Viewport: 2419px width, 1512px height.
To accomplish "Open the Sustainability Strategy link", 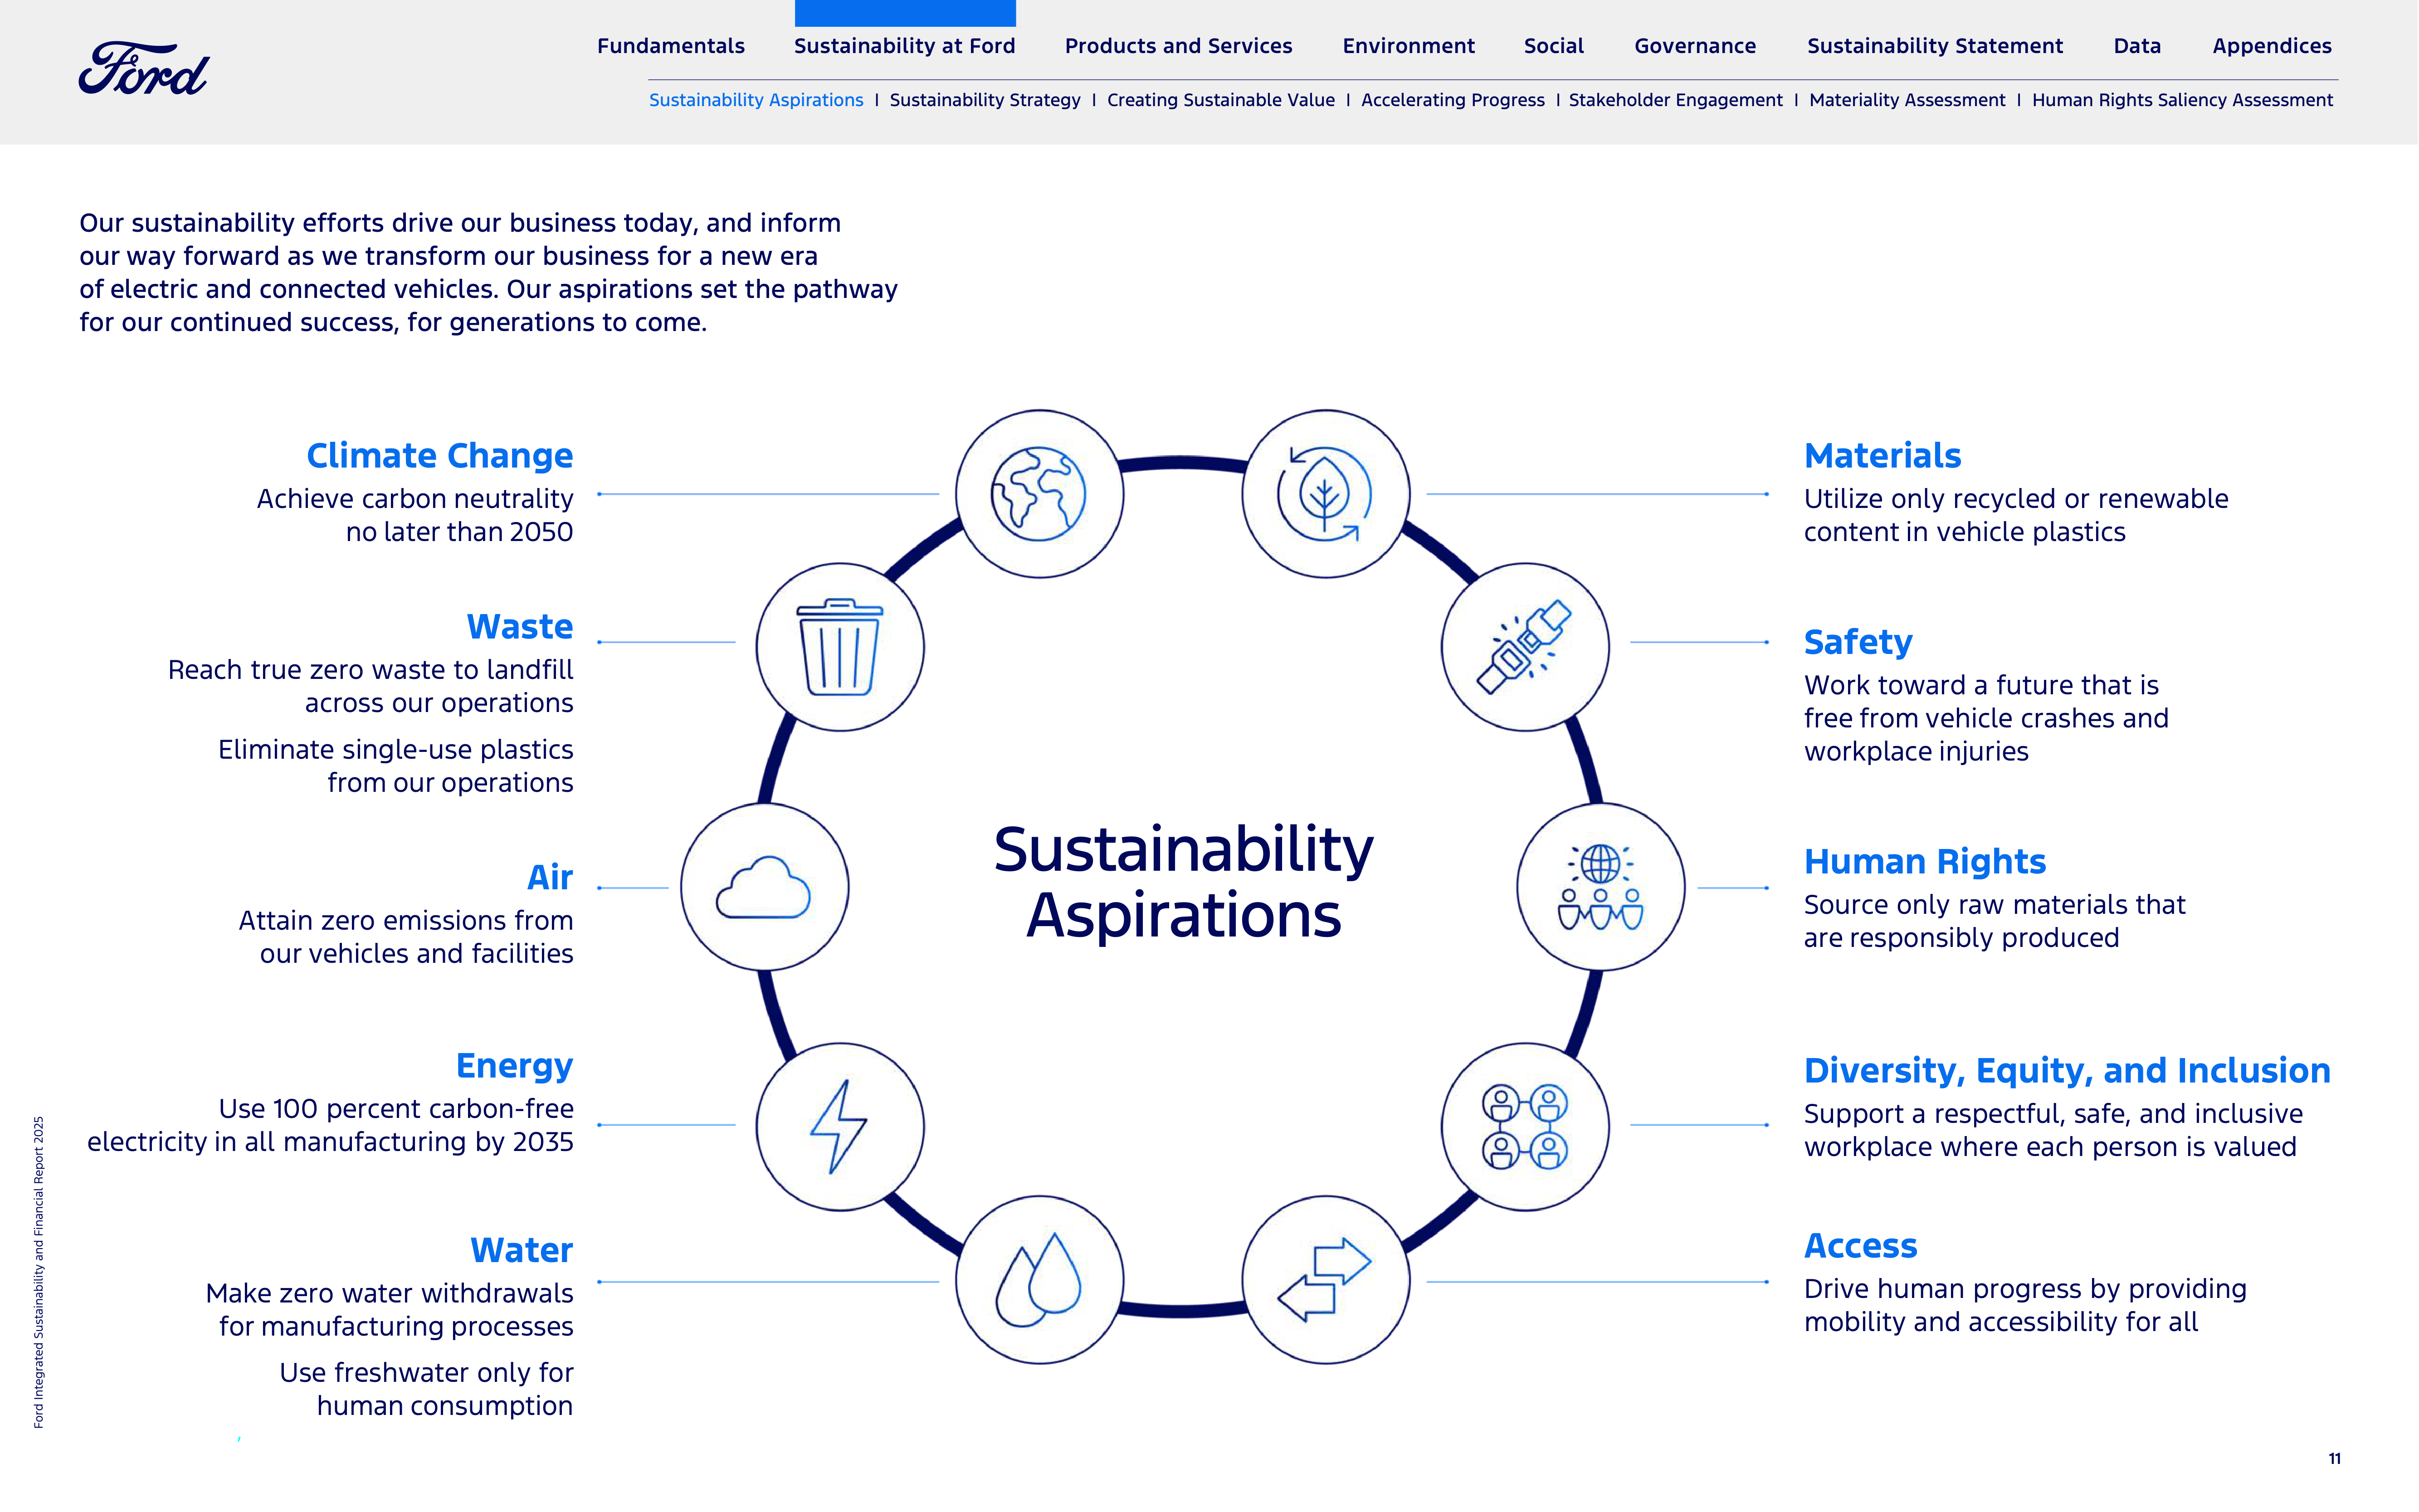I will tap(985, 100).
